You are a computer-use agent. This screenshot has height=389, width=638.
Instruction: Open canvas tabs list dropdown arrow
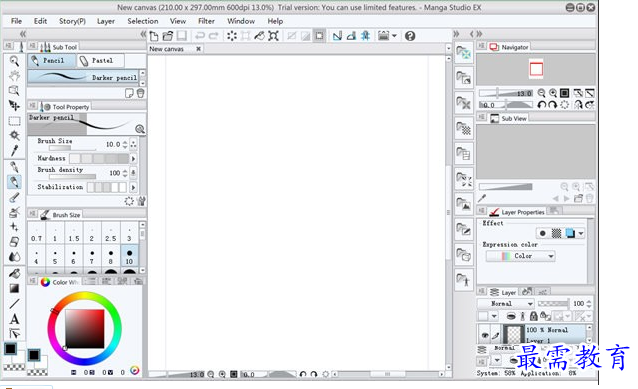[448, 48]
